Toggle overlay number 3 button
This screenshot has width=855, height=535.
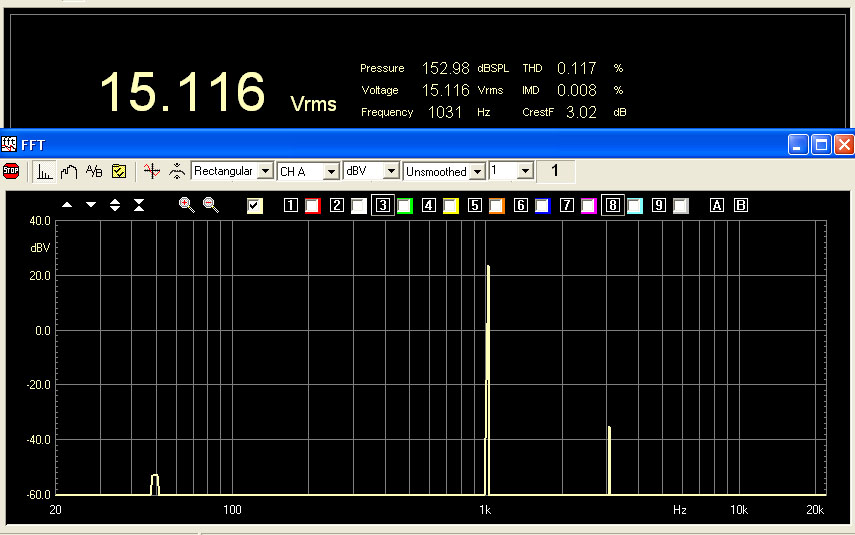point(382,206)
